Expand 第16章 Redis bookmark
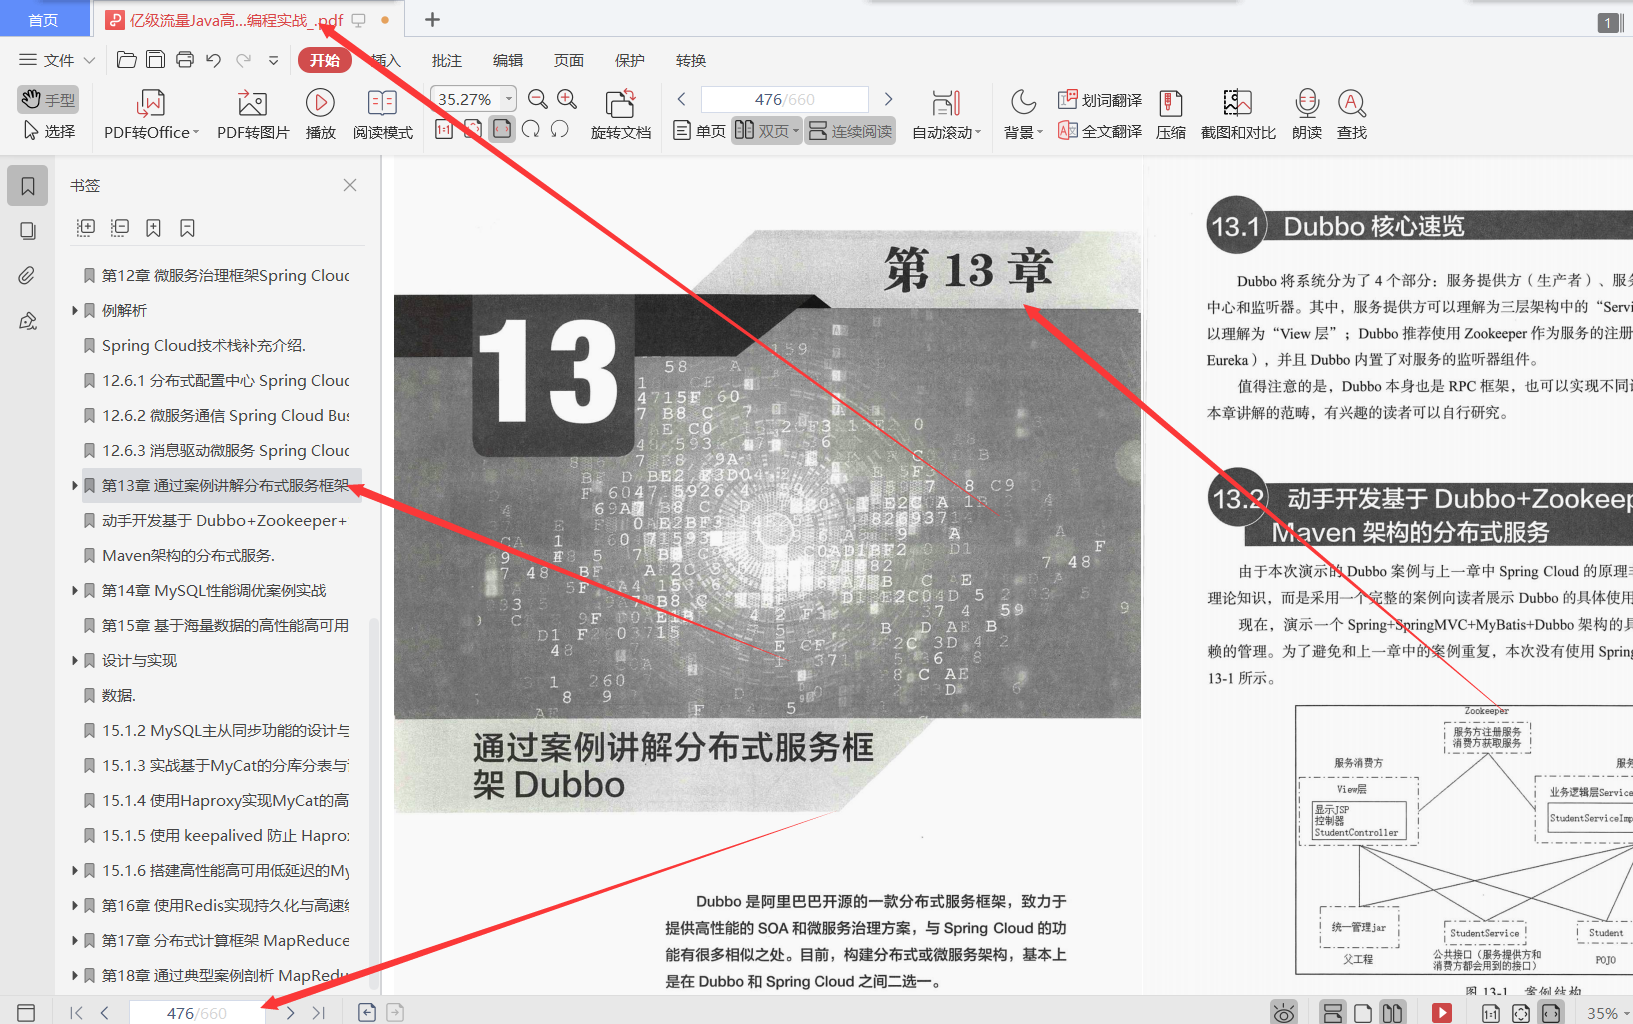Image resolution: width=1633 pixels, height=1024 pixels. [75, 906]
